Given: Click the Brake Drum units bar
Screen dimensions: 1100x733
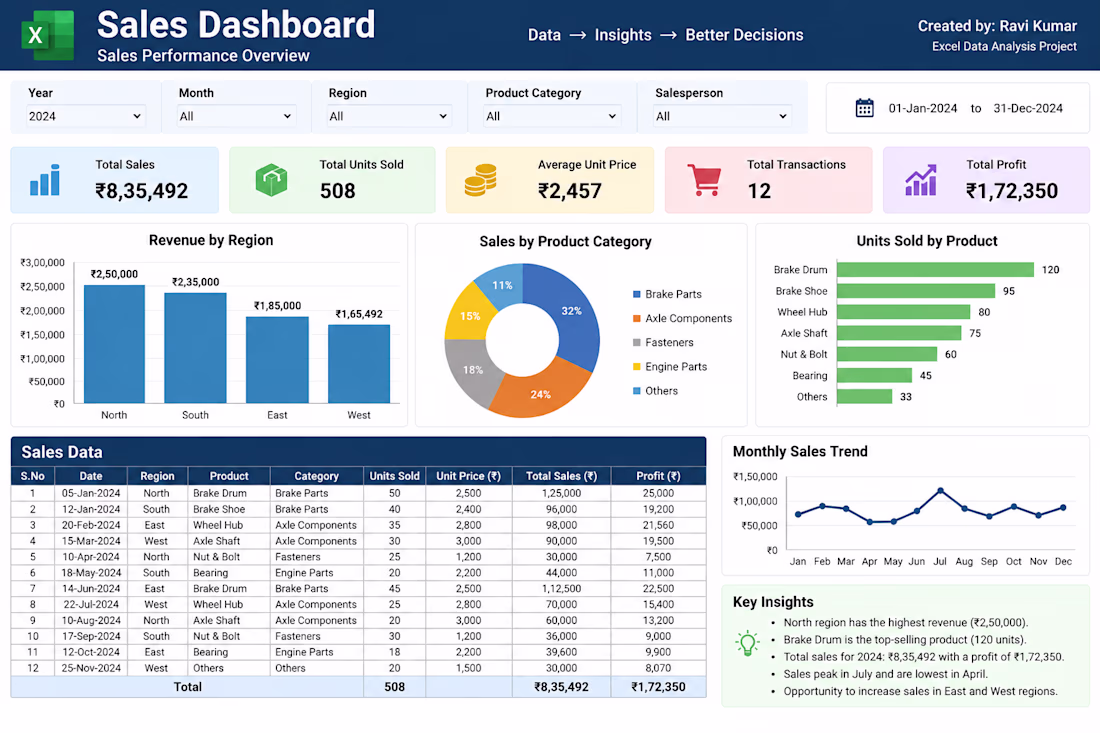Looking at the screenshot, I should (935, 269).
